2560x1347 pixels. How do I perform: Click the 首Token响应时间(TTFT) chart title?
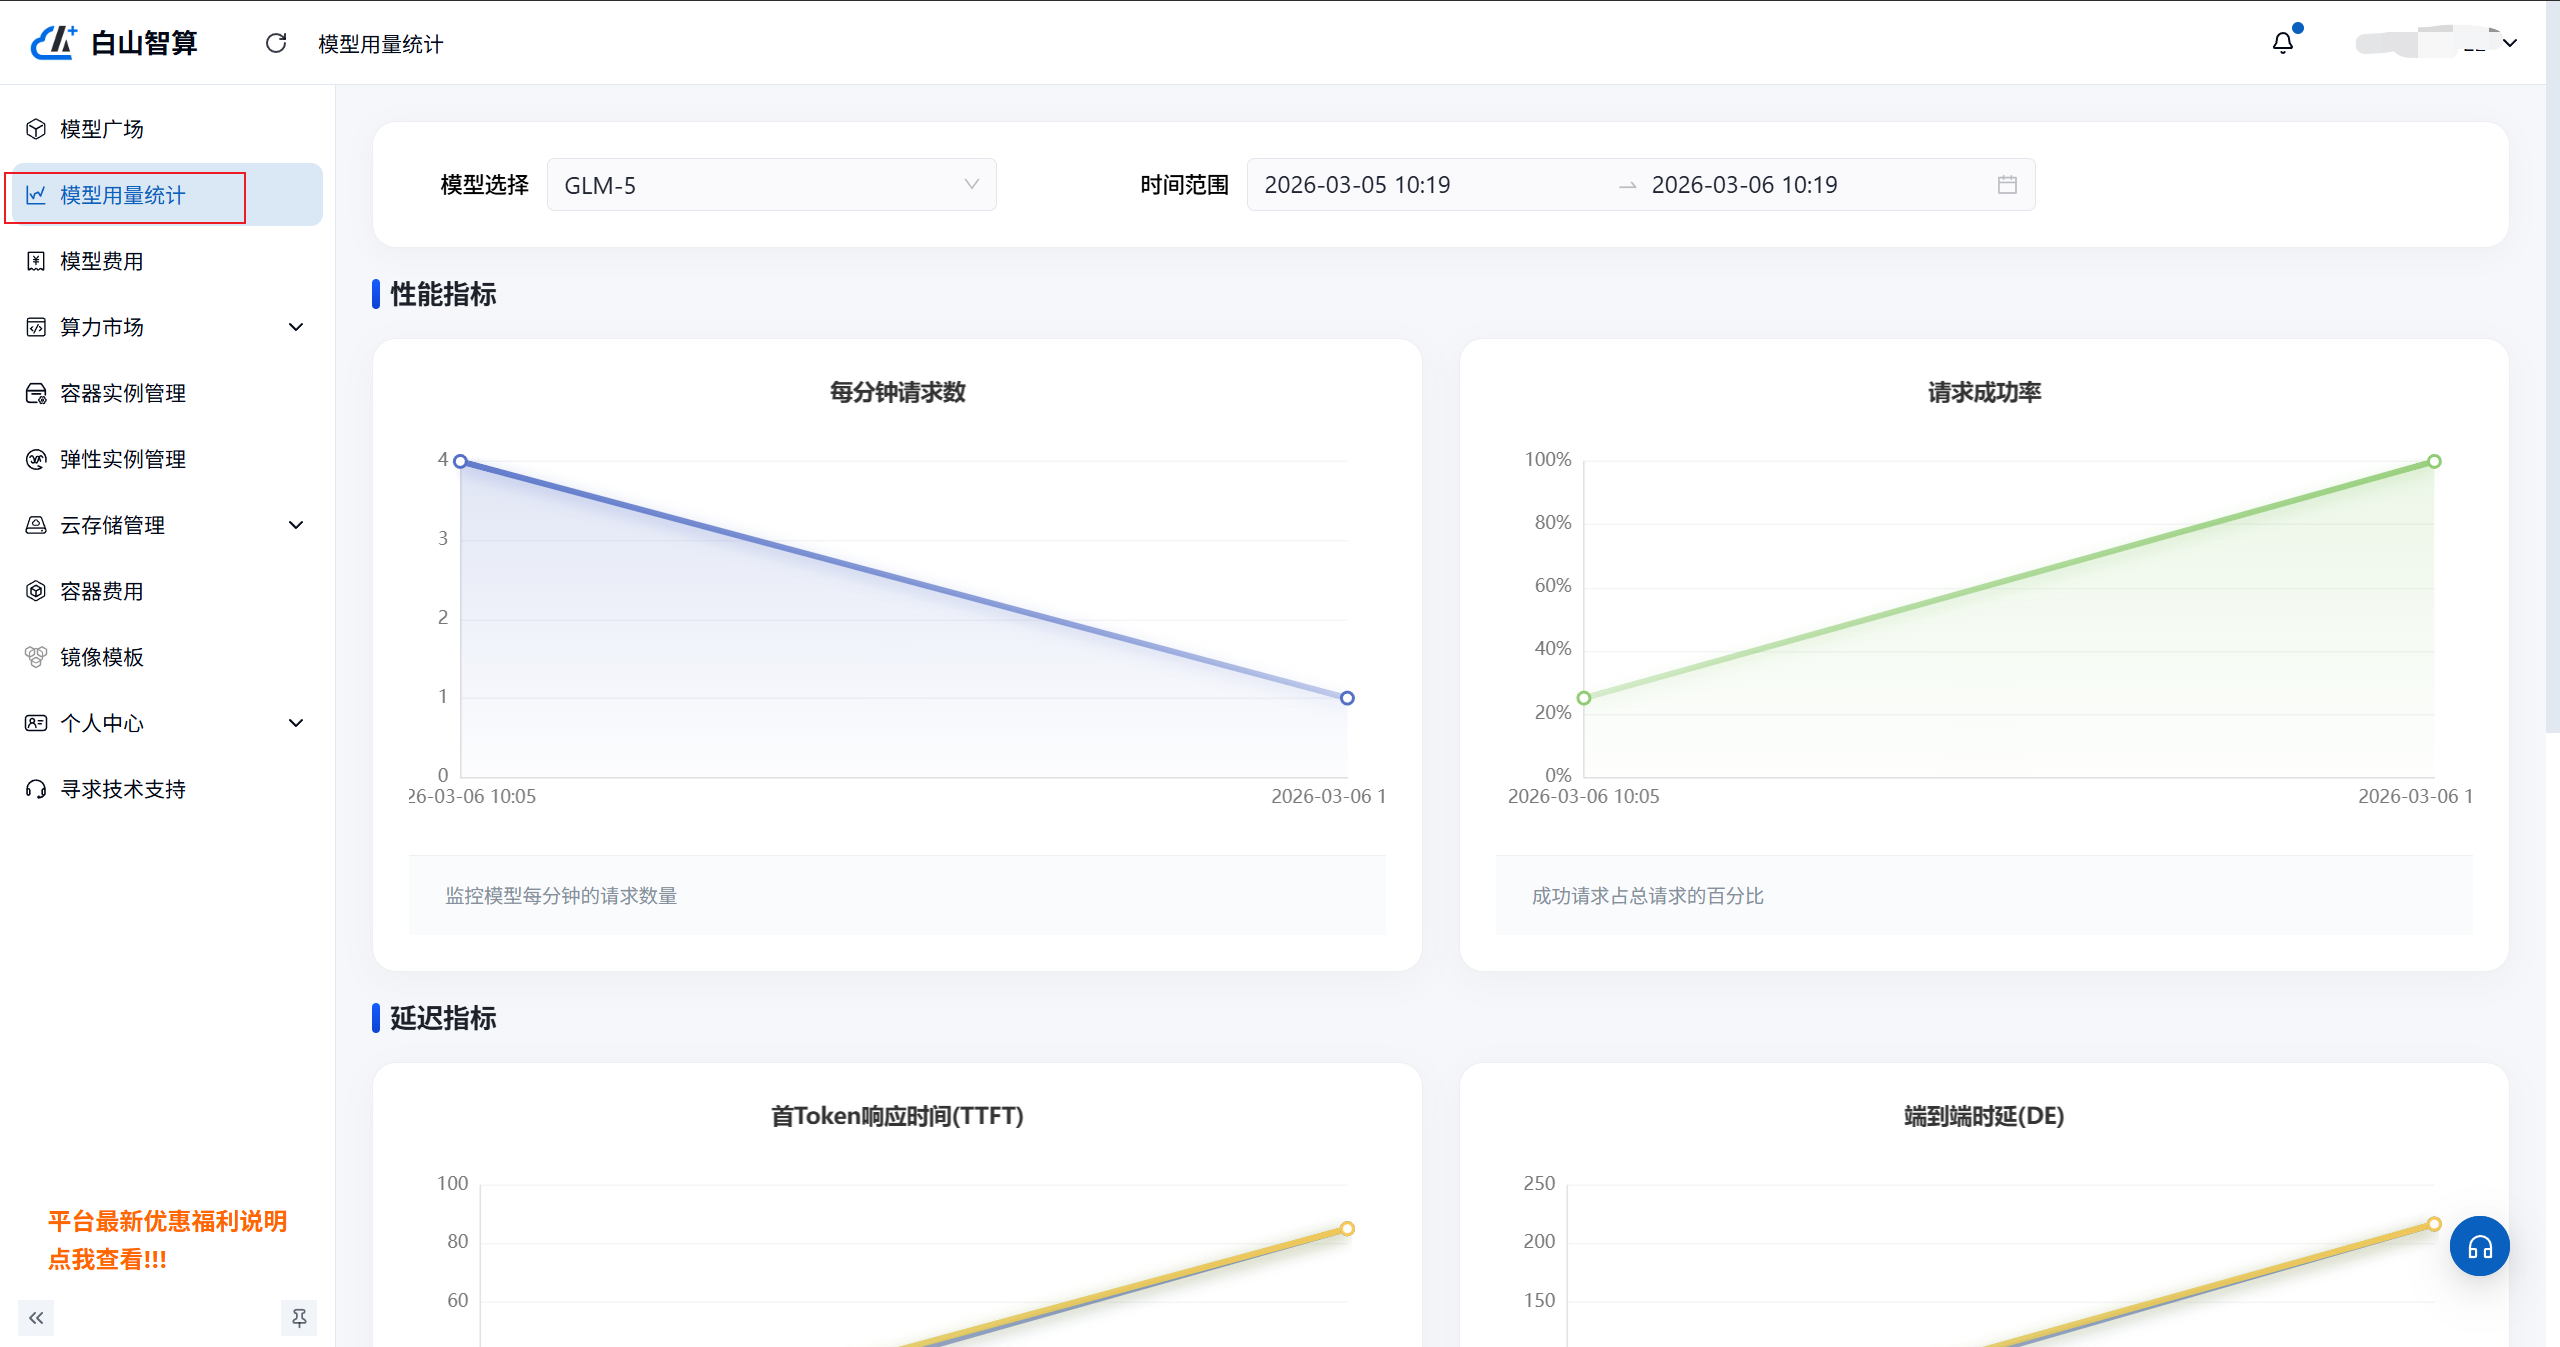tap(897, 1116)
